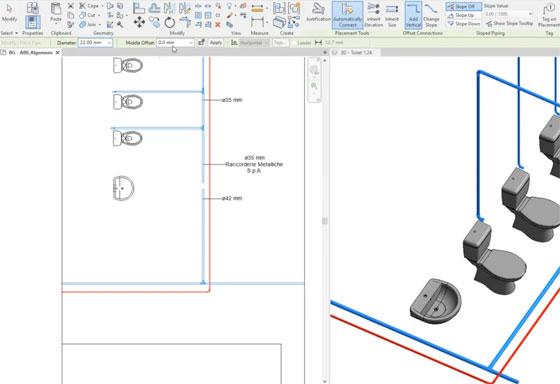Viewport: 560px width, 384px height.
Task: Select the Mirror Draw Axis tool
Action: pyautogui.click(x=185, y=8)
